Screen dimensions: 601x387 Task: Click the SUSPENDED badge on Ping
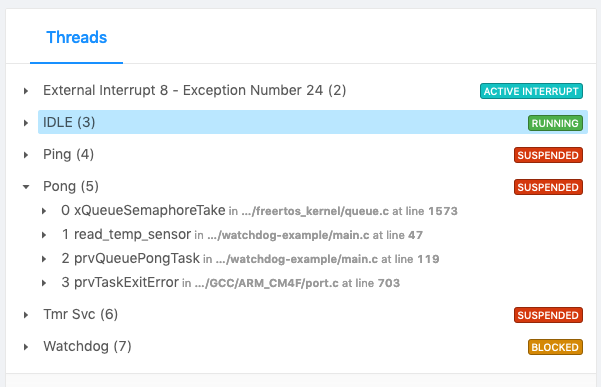[548, 155]
